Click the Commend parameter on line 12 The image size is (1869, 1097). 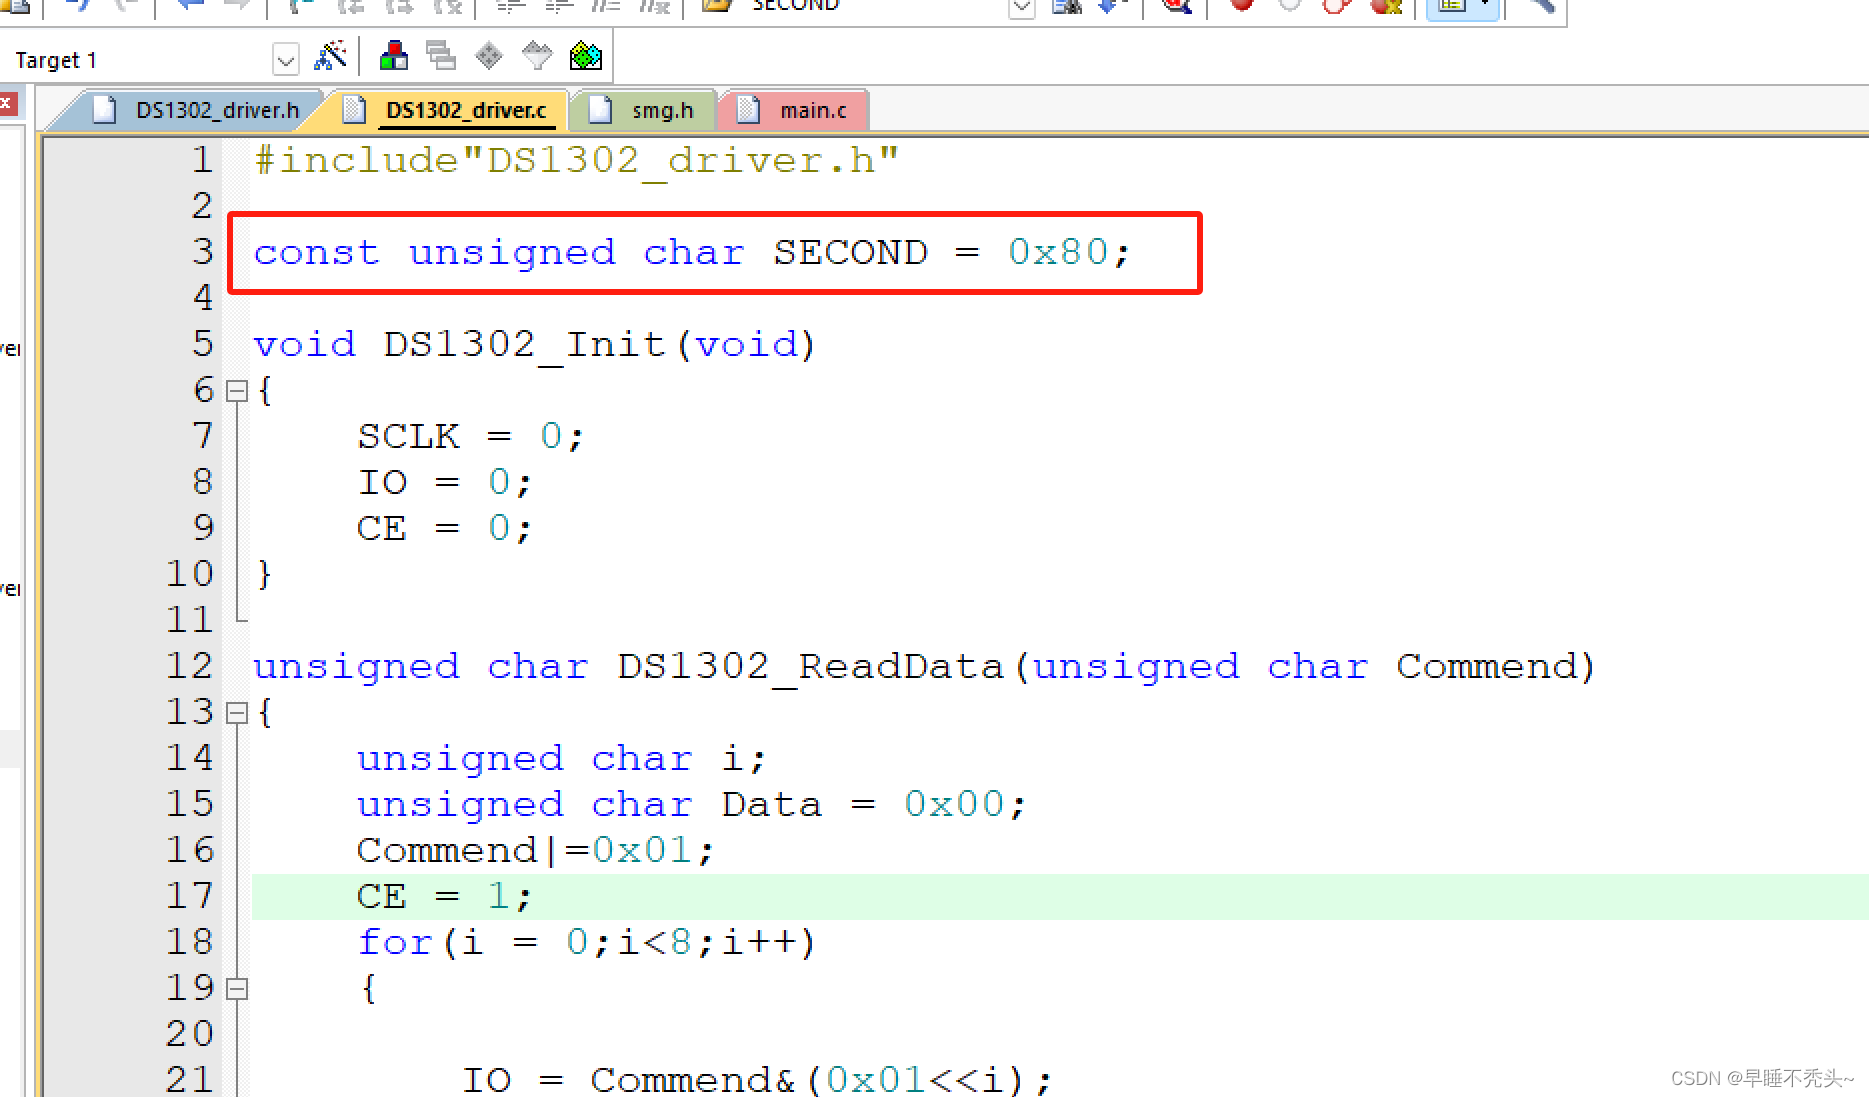coord(1485,666)
